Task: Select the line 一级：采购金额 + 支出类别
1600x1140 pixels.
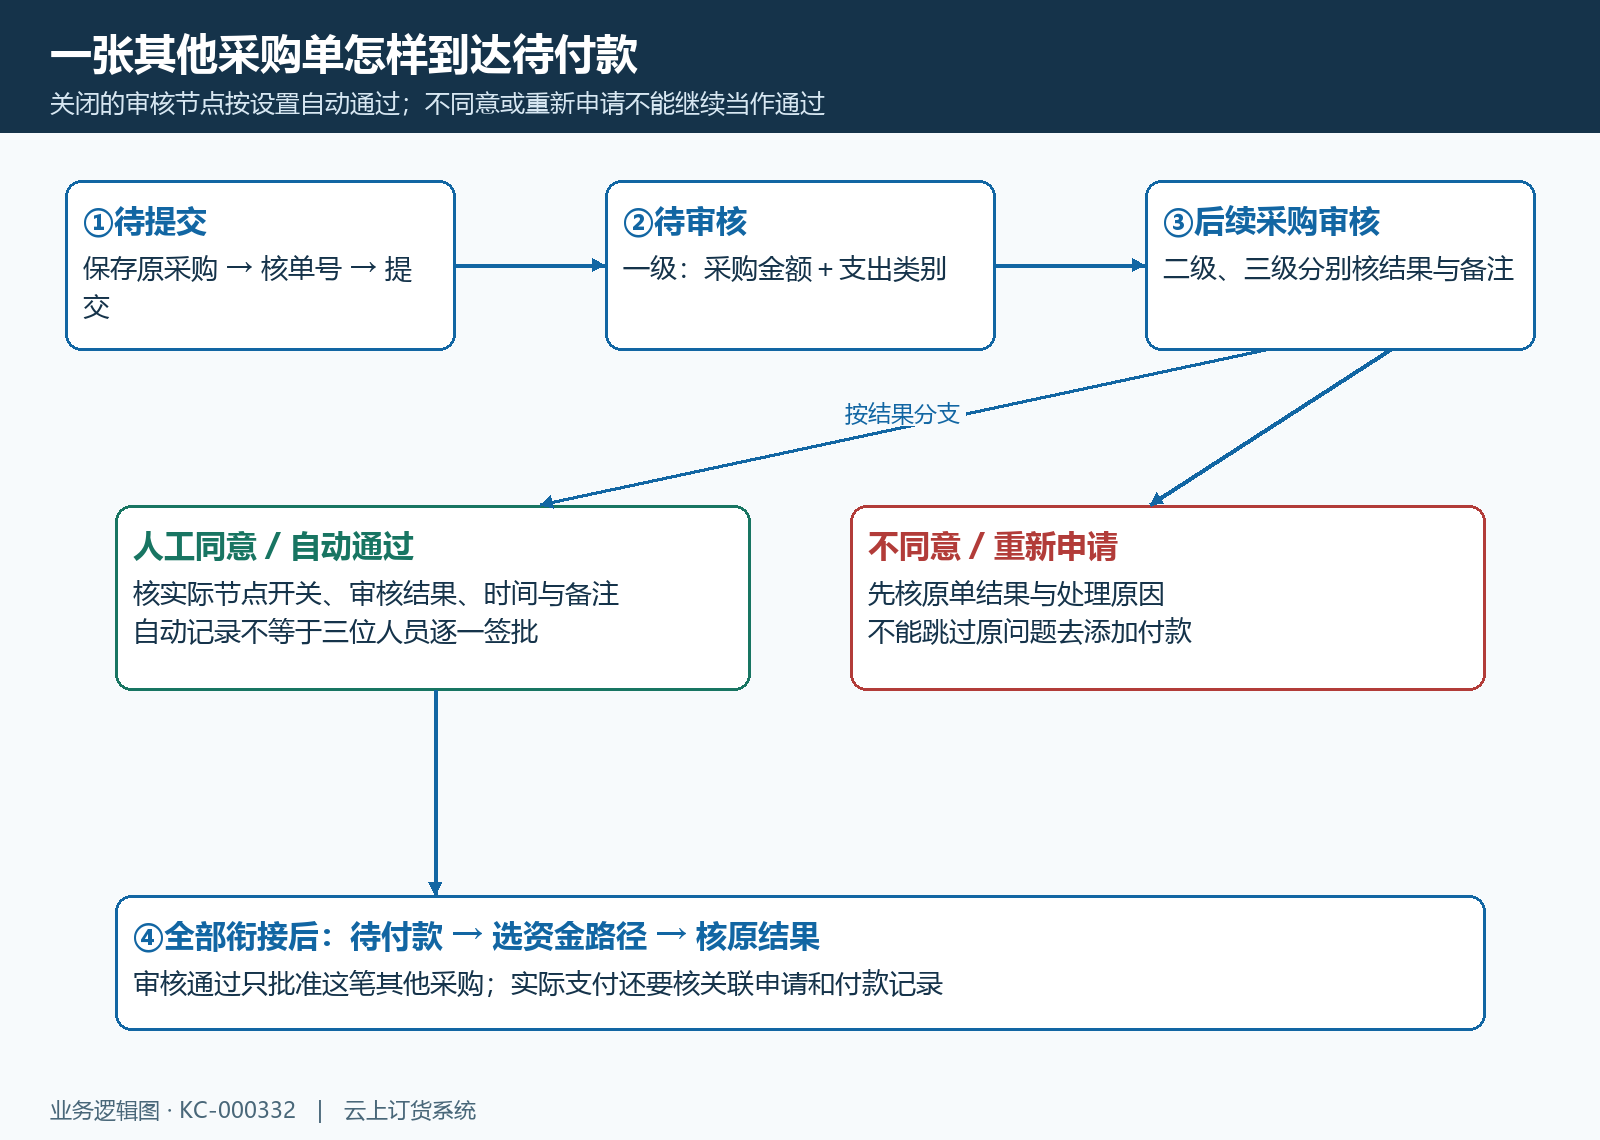Action: click(785, 269)
